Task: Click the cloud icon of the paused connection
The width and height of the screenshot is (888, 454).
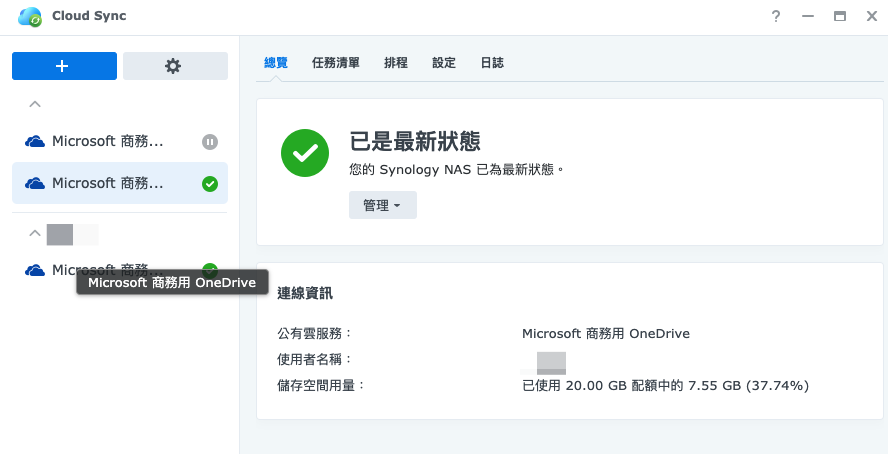Action: pos(35,142)
